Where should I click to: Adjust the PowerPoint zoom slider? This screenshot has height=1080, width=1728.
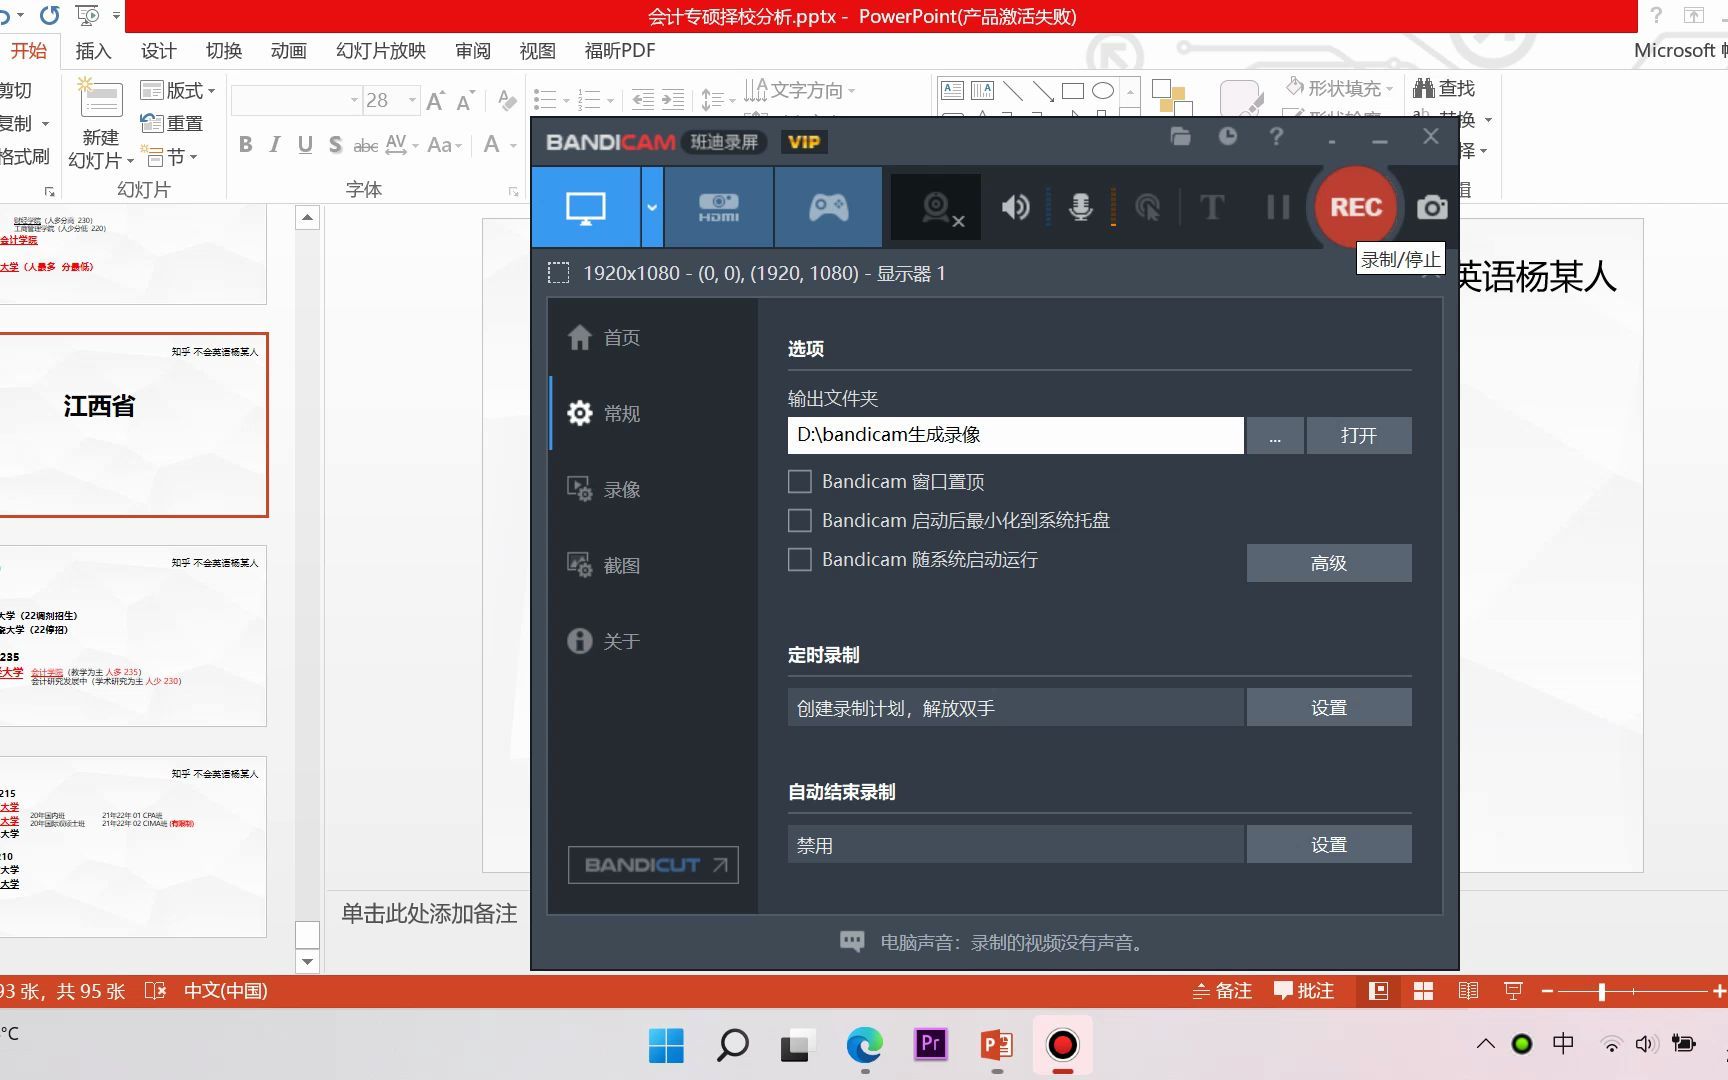click(x=1602, y=991)
